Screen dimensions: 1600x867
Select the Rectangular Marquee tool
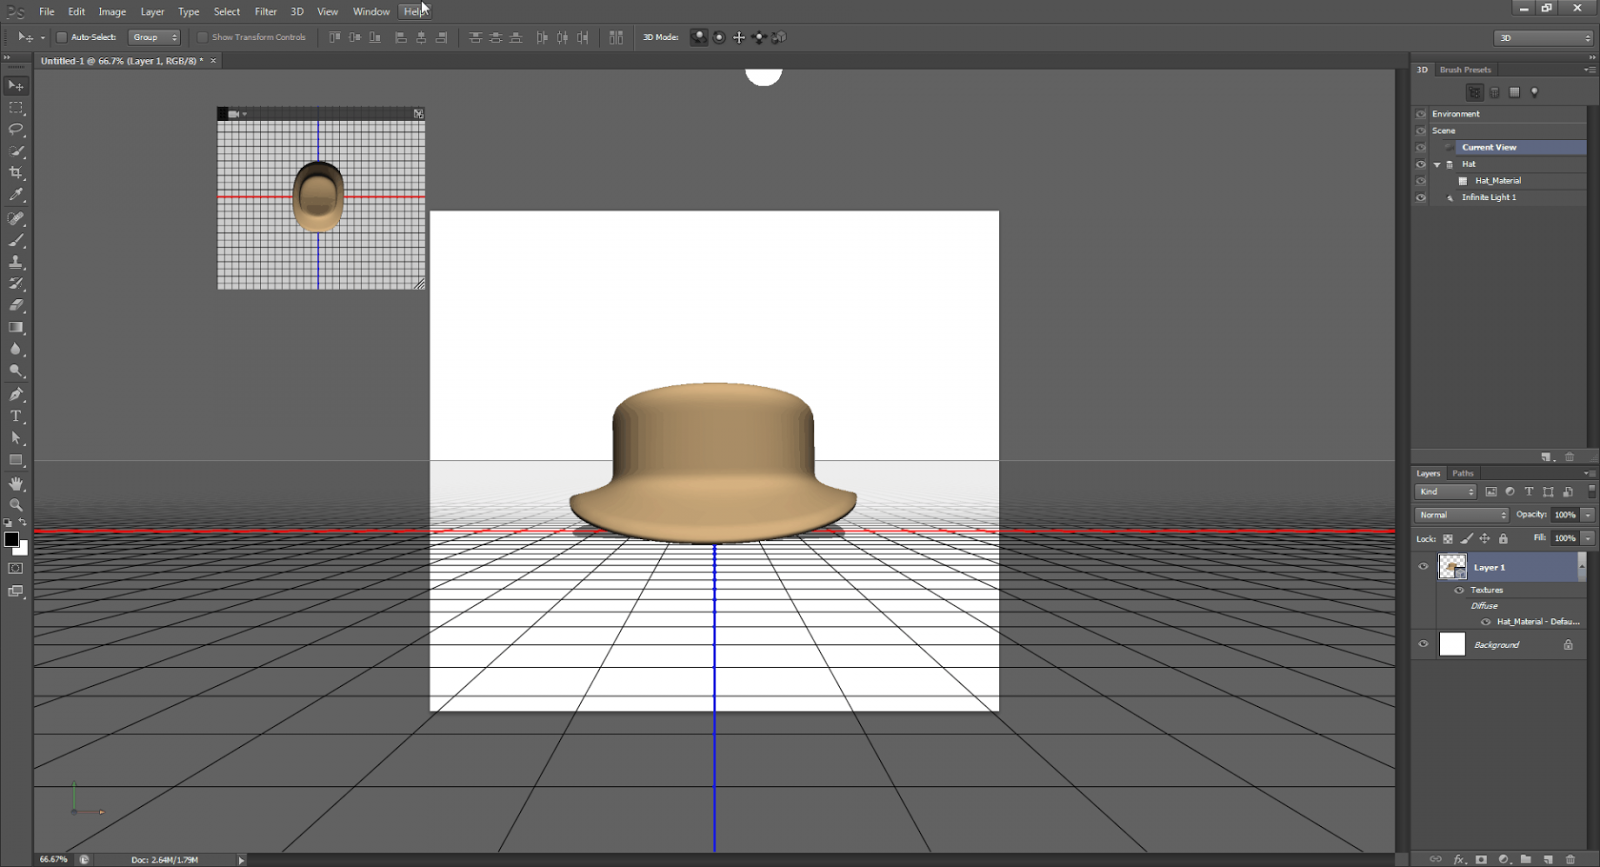(16, 108)
